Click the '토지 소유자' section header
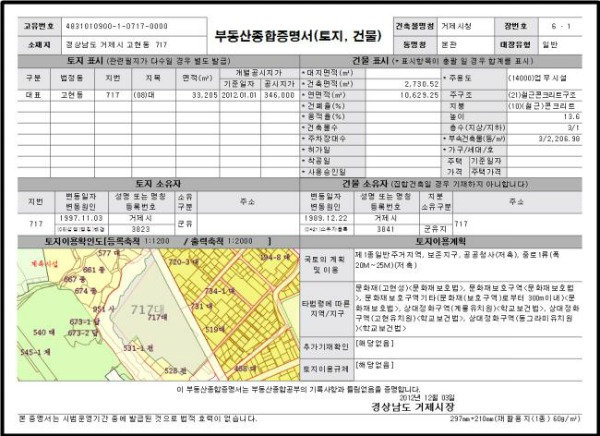Screen dimensions: 600x436 tap(158, 184)
